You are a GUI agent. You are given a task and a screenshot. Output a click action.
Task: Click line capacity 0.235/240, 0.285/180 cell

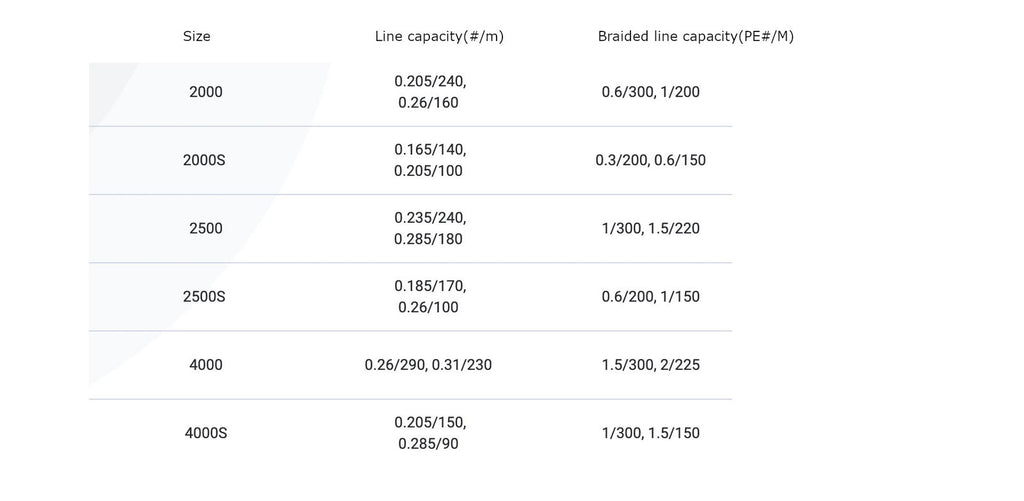point(430,228)
